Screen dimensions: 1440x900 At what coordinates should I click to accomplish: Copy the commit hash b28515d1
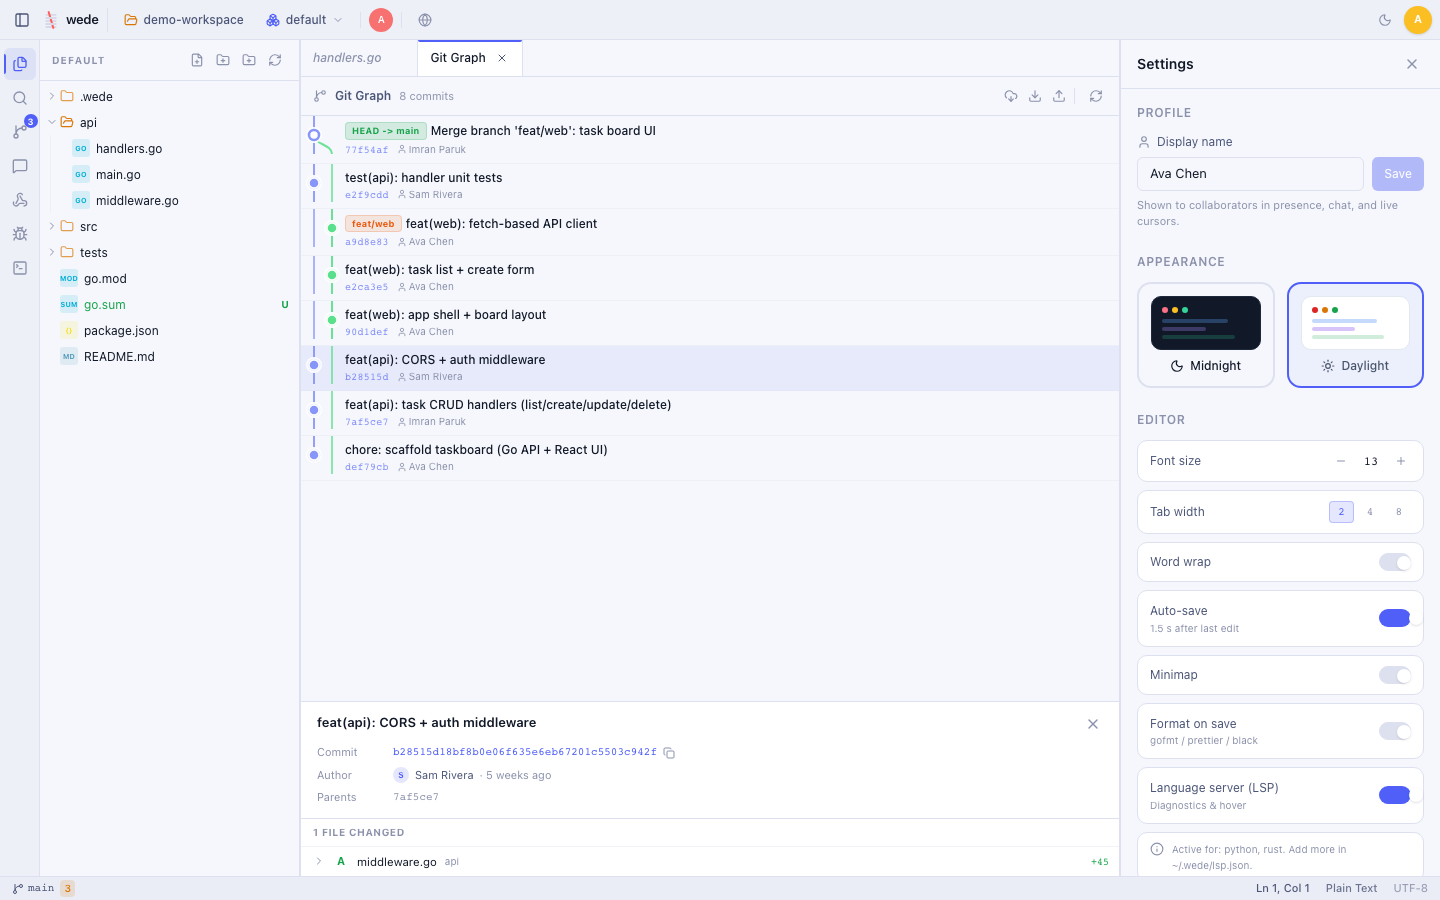[x=669, y=753]
